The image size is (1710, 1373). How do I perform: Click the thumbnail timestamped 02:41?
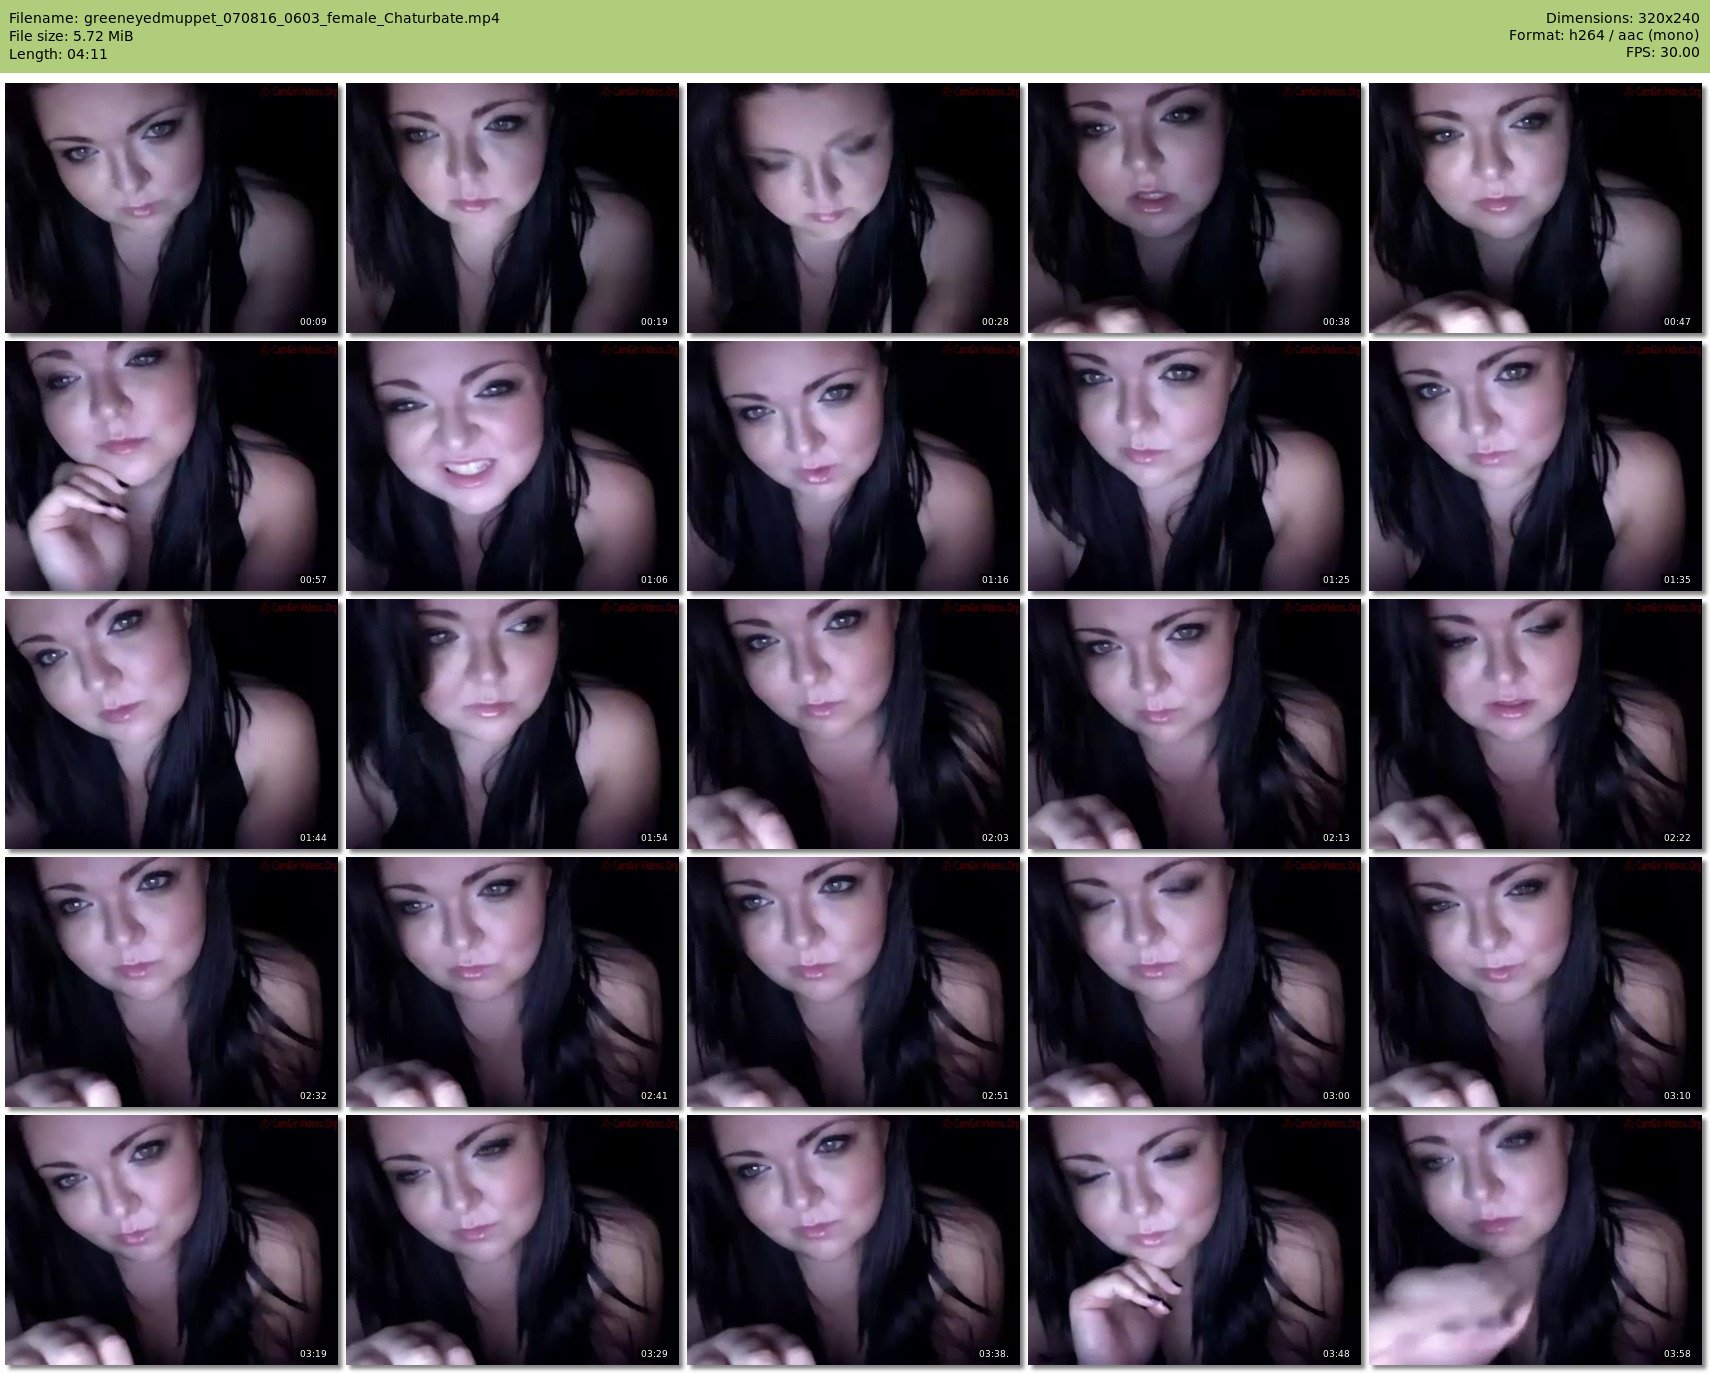tap(513, 982)
